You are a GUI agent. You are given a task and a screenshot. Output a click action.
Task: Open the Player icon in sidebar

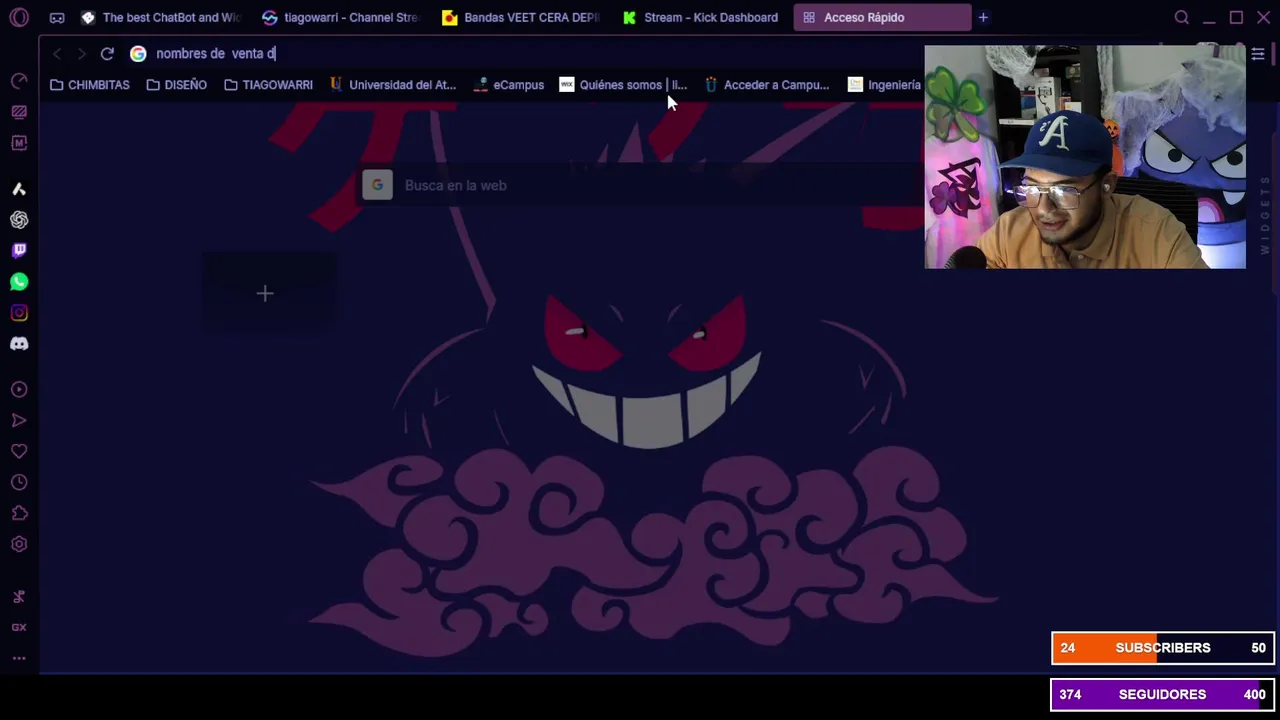point(19,390)
